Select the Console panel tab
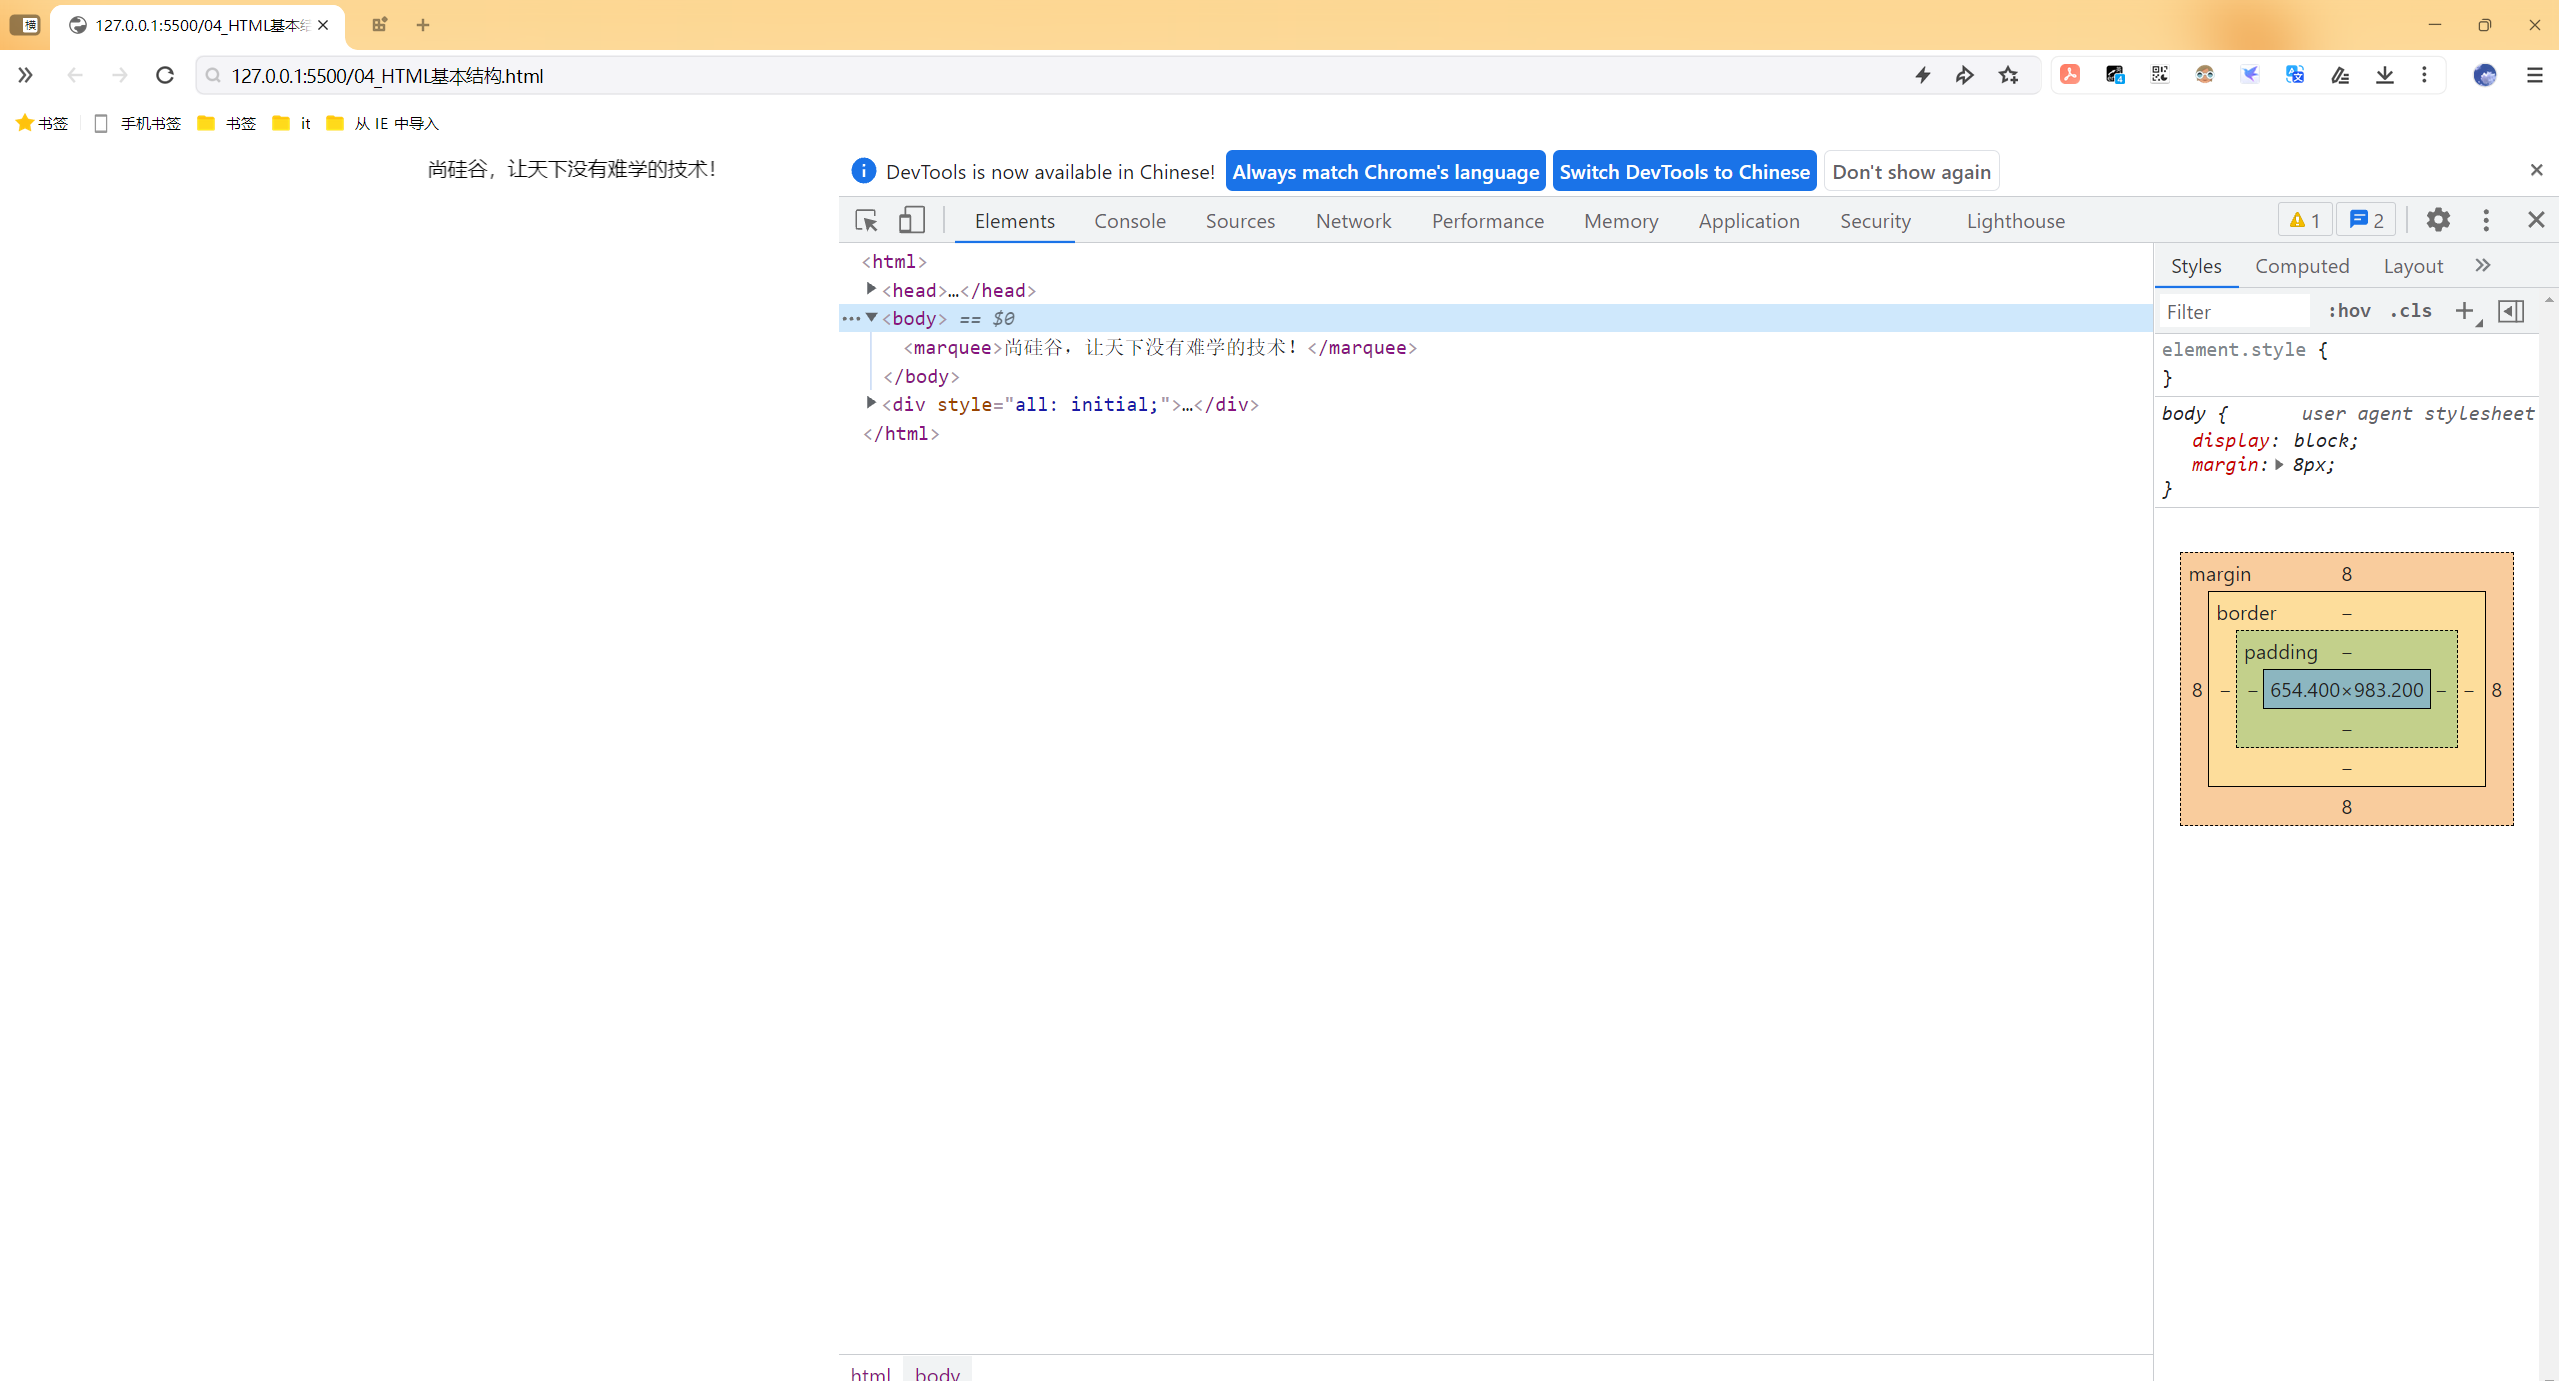Image resolution: width=2559 pixels, height=1381 pixels. pos(1129,221)
